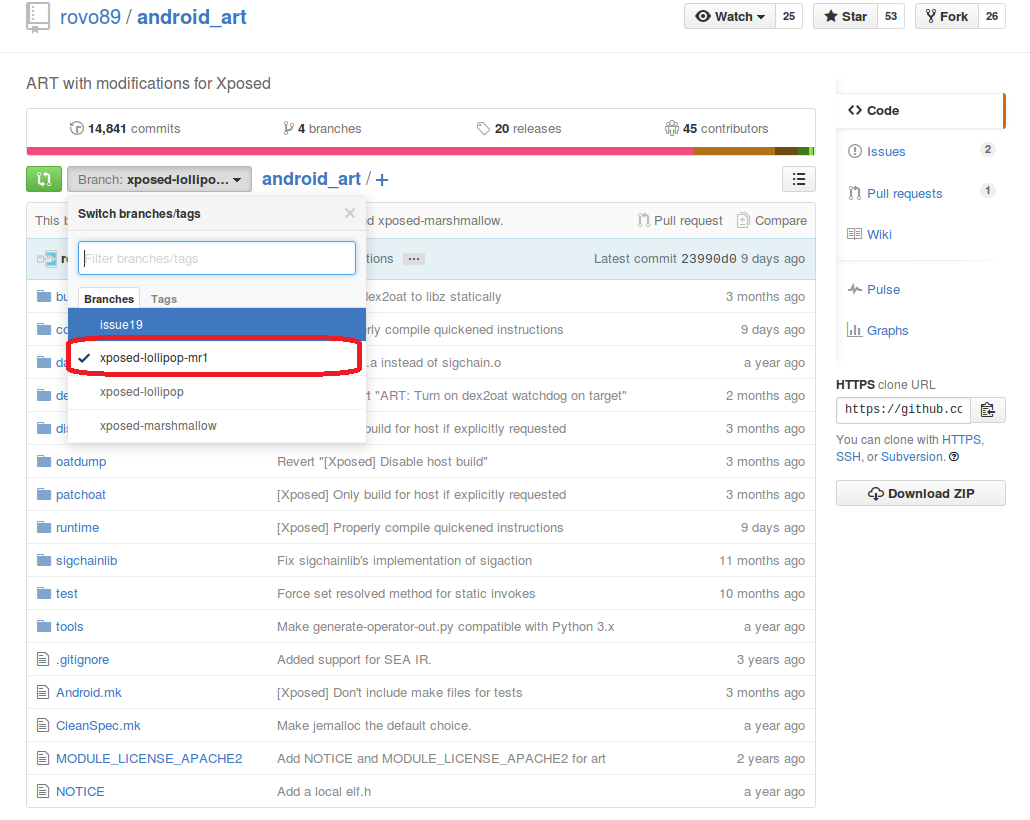View the 20 releases

[519, 129]
